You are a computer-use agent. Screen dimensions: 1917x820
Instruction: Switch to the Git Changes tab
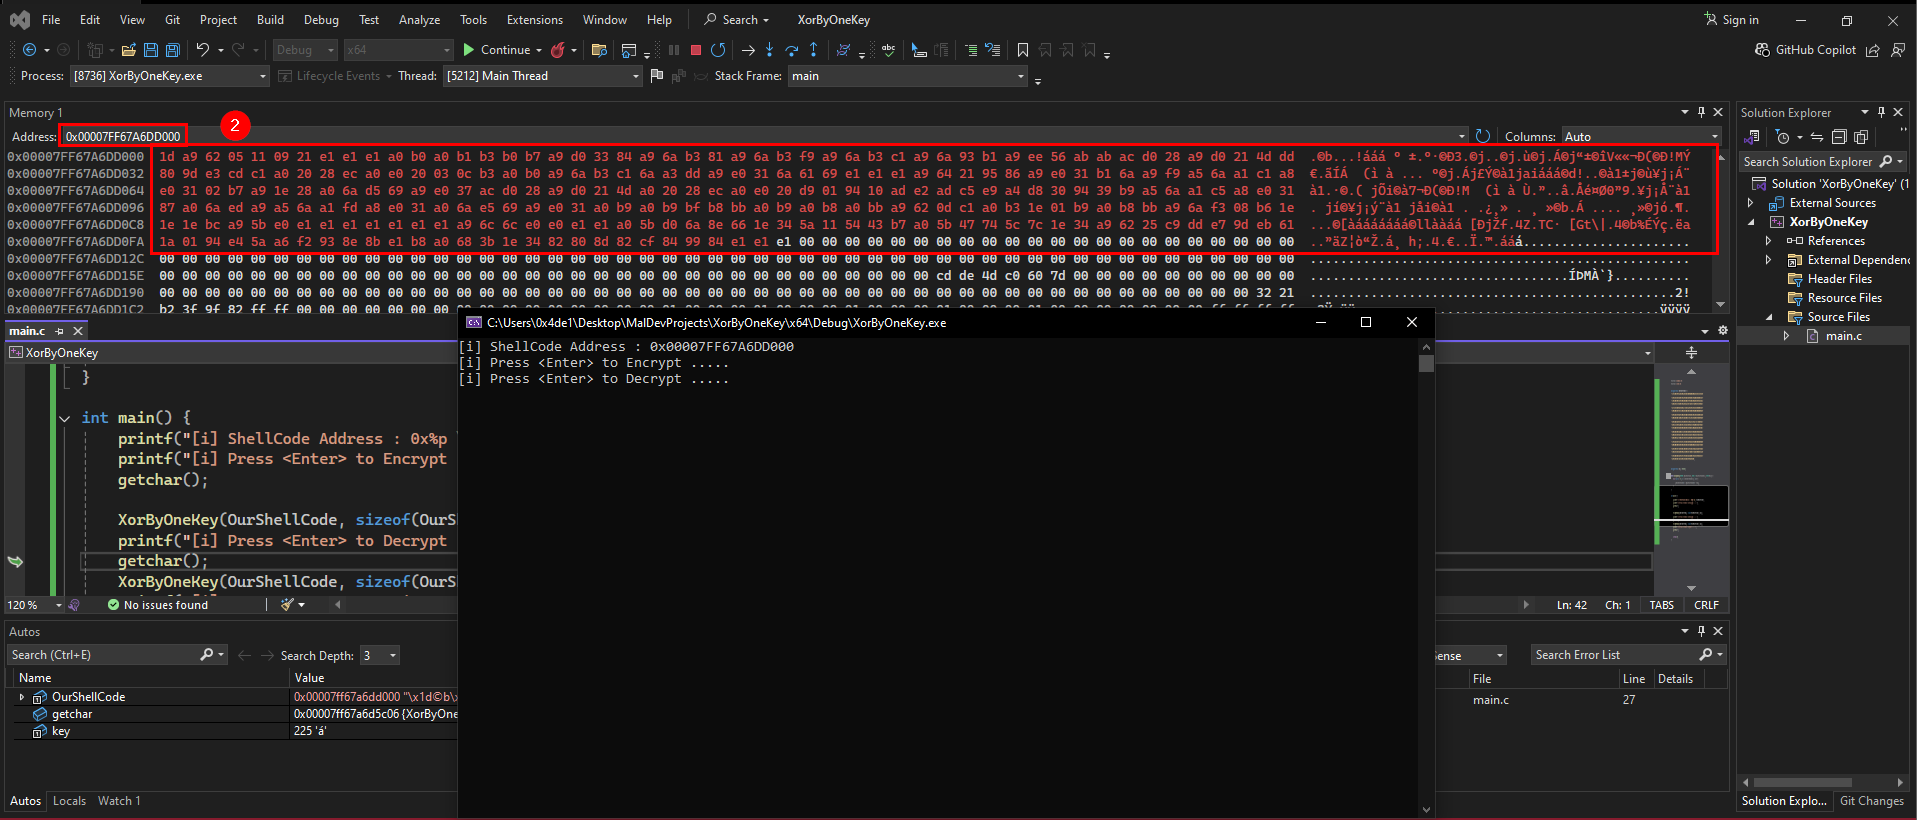[x=1871, y=801]
